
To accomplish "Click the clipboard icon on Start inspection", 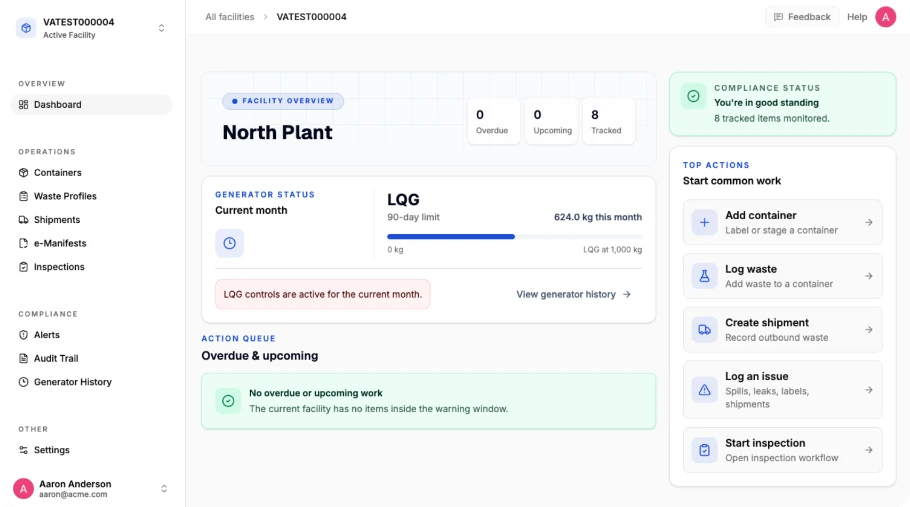I will [704, 450].
